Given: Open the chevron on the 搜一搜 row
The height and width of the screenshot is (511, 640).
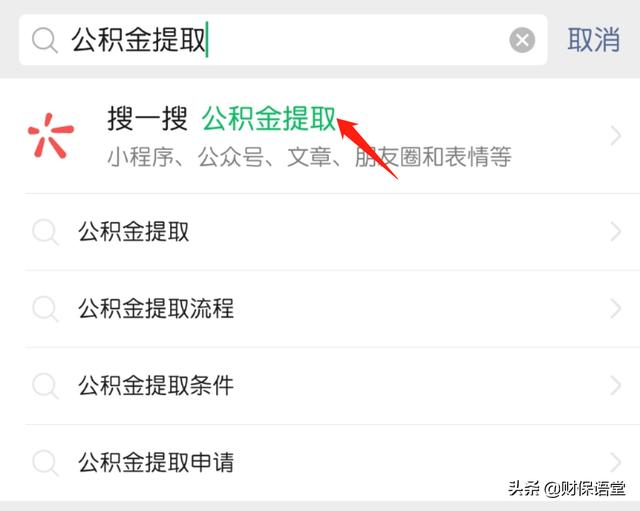Looking at the screenshot, I should click(616, 136).
